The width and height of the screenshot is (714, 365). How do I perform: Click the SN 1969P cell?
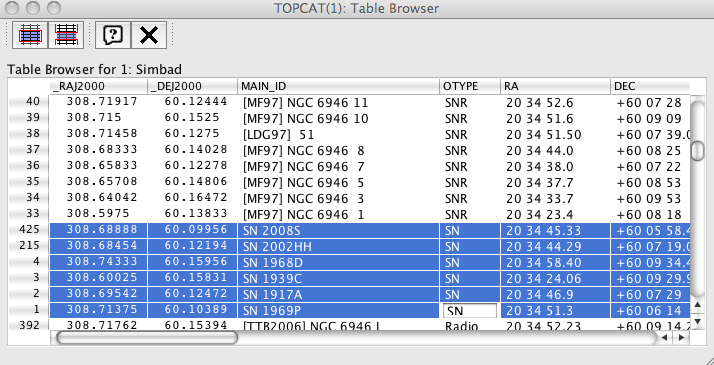(x=338, y=310)
